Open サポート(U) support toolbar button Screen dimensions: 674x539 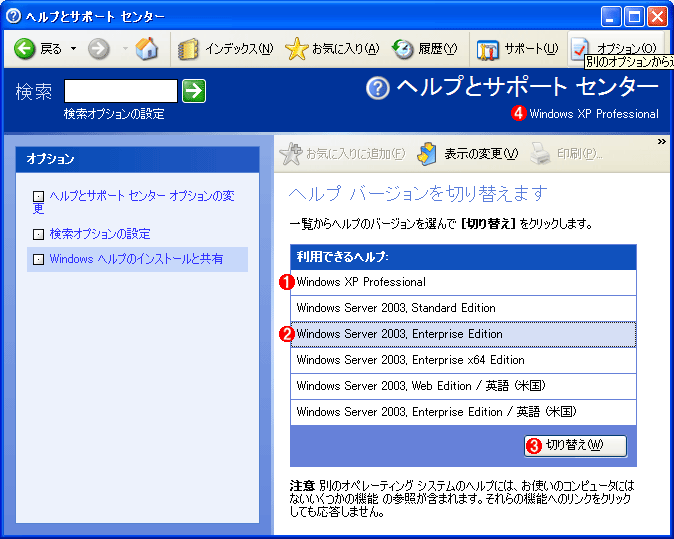517,49
